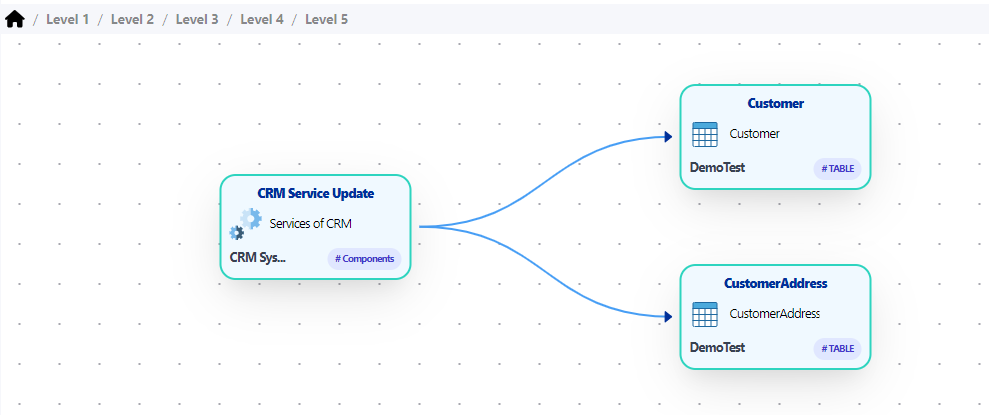This screenshot has height=415, width=989.
Task: Select the CustomerAddress node title
Action: (x=775, y=283)
